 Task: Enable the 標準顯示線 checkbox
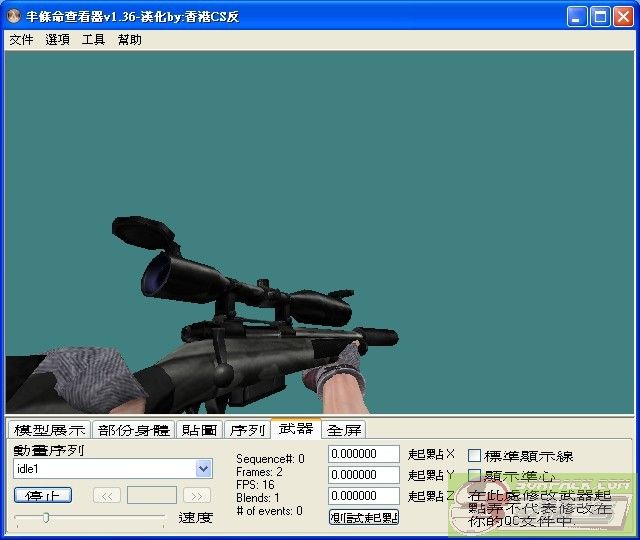475,456
